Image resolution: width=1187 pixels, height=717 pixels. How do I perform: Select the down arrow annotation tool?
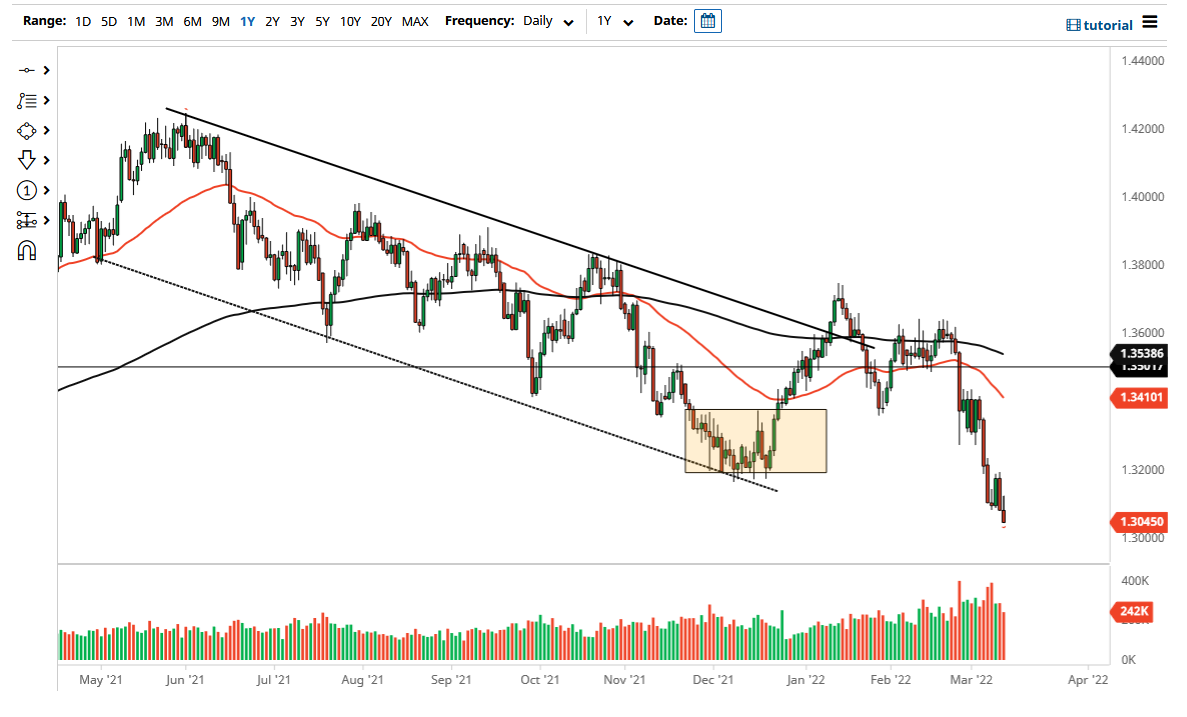click(27, 160)
